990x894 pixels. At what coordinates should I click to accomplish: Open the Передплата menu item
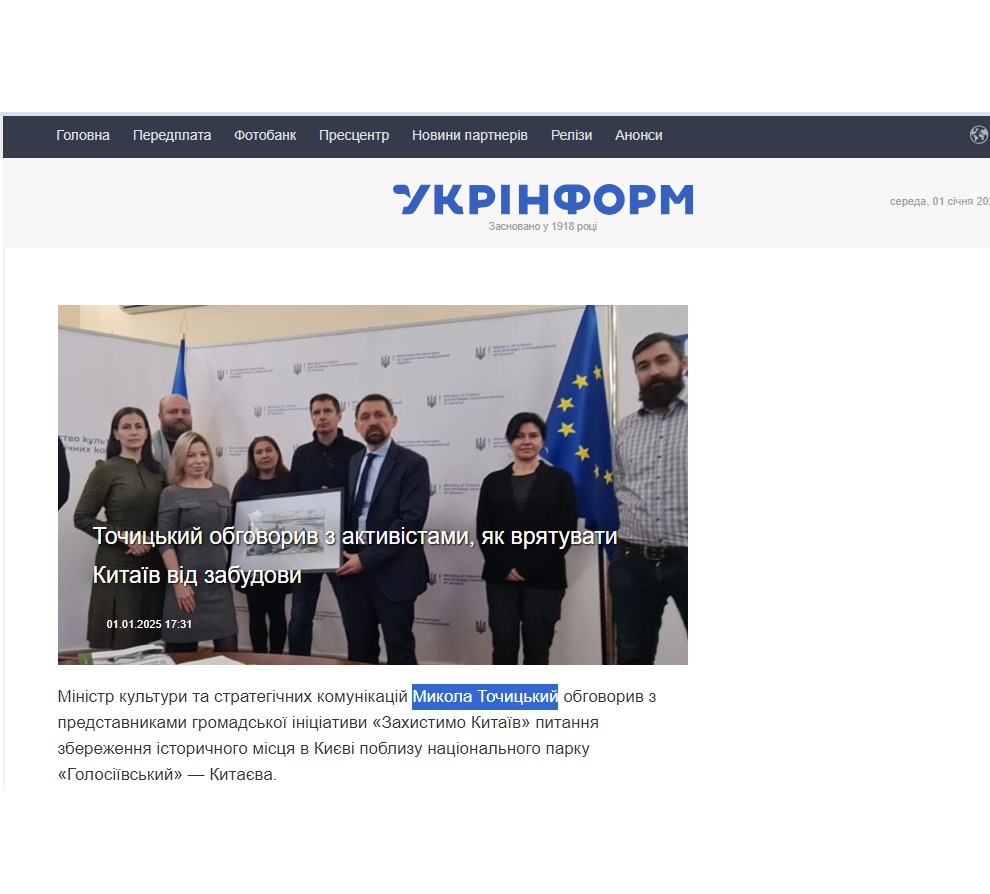tap(172, 135)
